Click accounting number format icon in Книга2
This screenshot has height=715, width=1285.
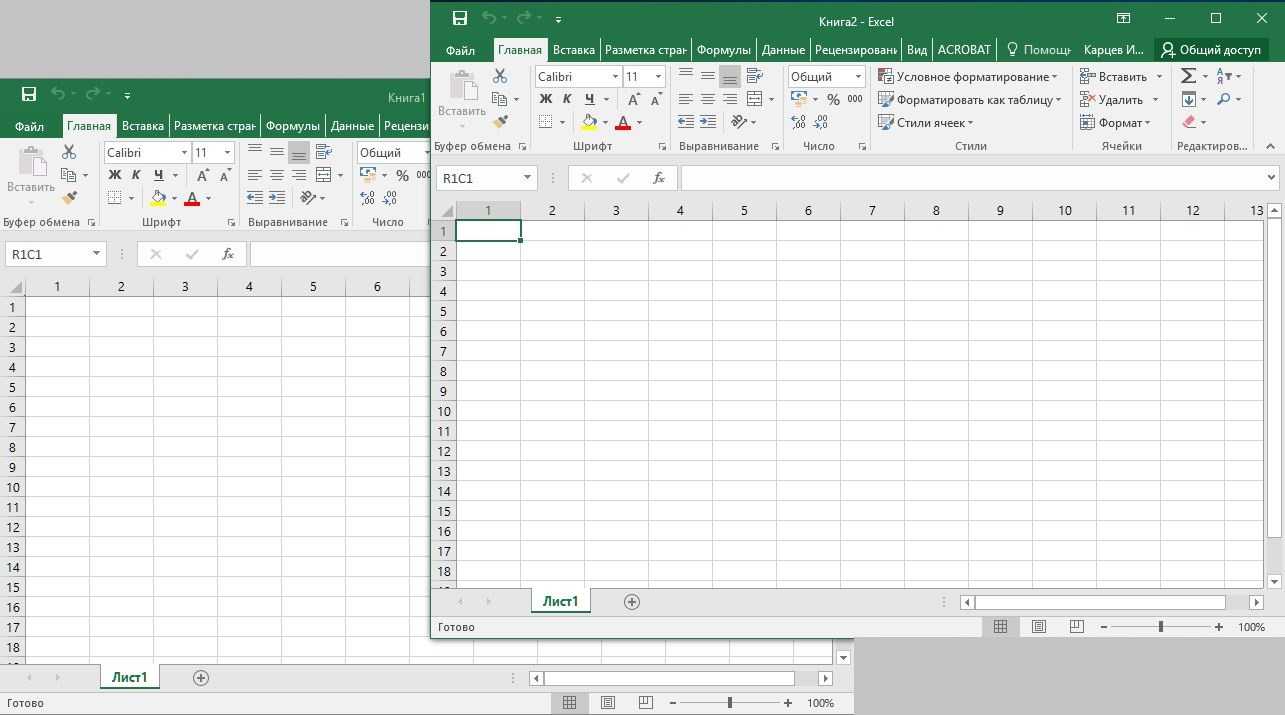799,99
